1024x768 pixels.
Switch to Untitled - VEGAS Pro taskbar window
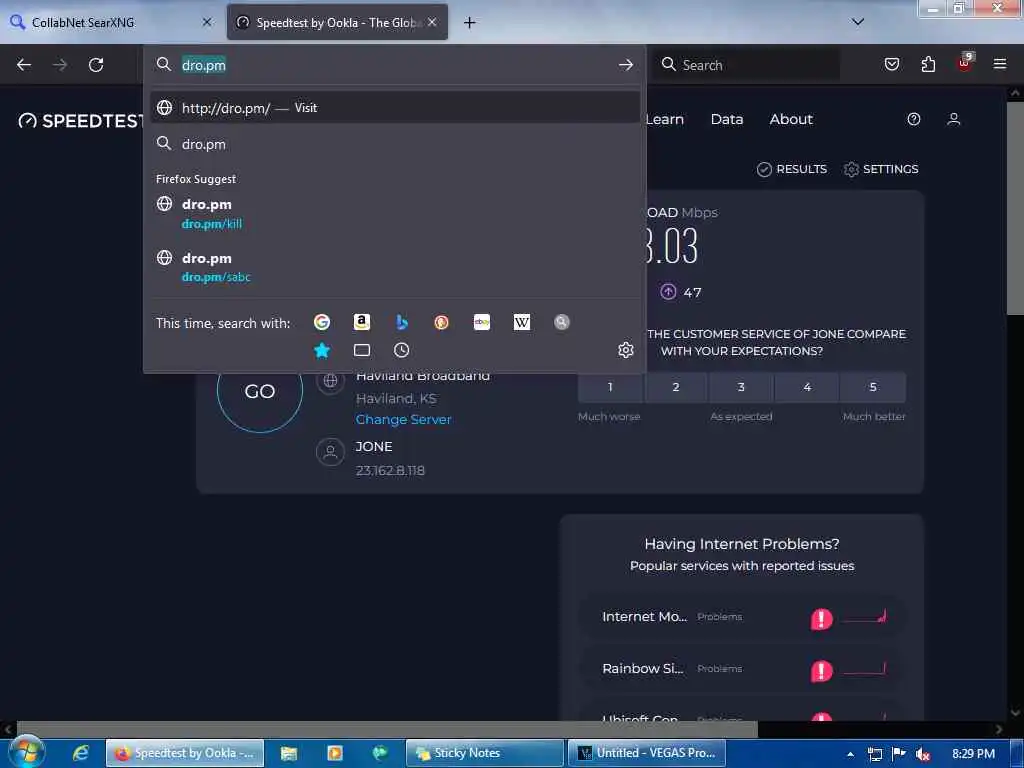coord(646,753)
